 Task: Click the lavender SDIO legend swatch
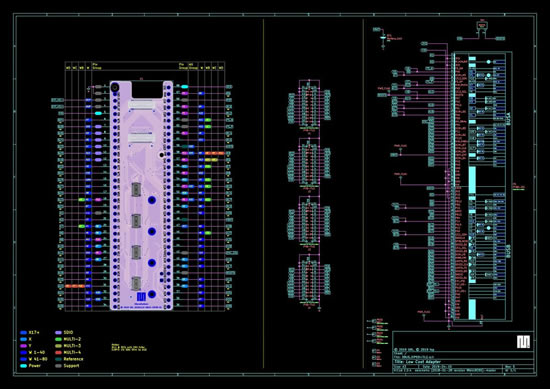(x=59, y=333)
